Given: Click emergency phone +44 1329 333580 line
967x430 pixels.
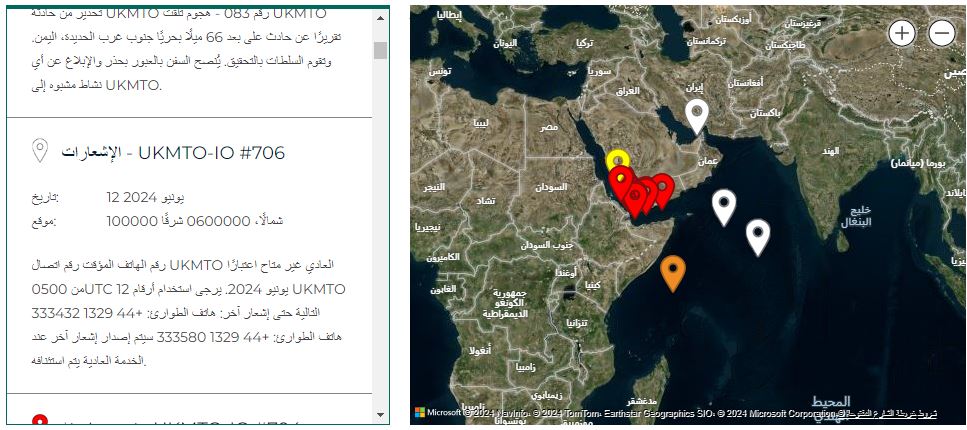Looking at the screenshot, I should point(187,337).
